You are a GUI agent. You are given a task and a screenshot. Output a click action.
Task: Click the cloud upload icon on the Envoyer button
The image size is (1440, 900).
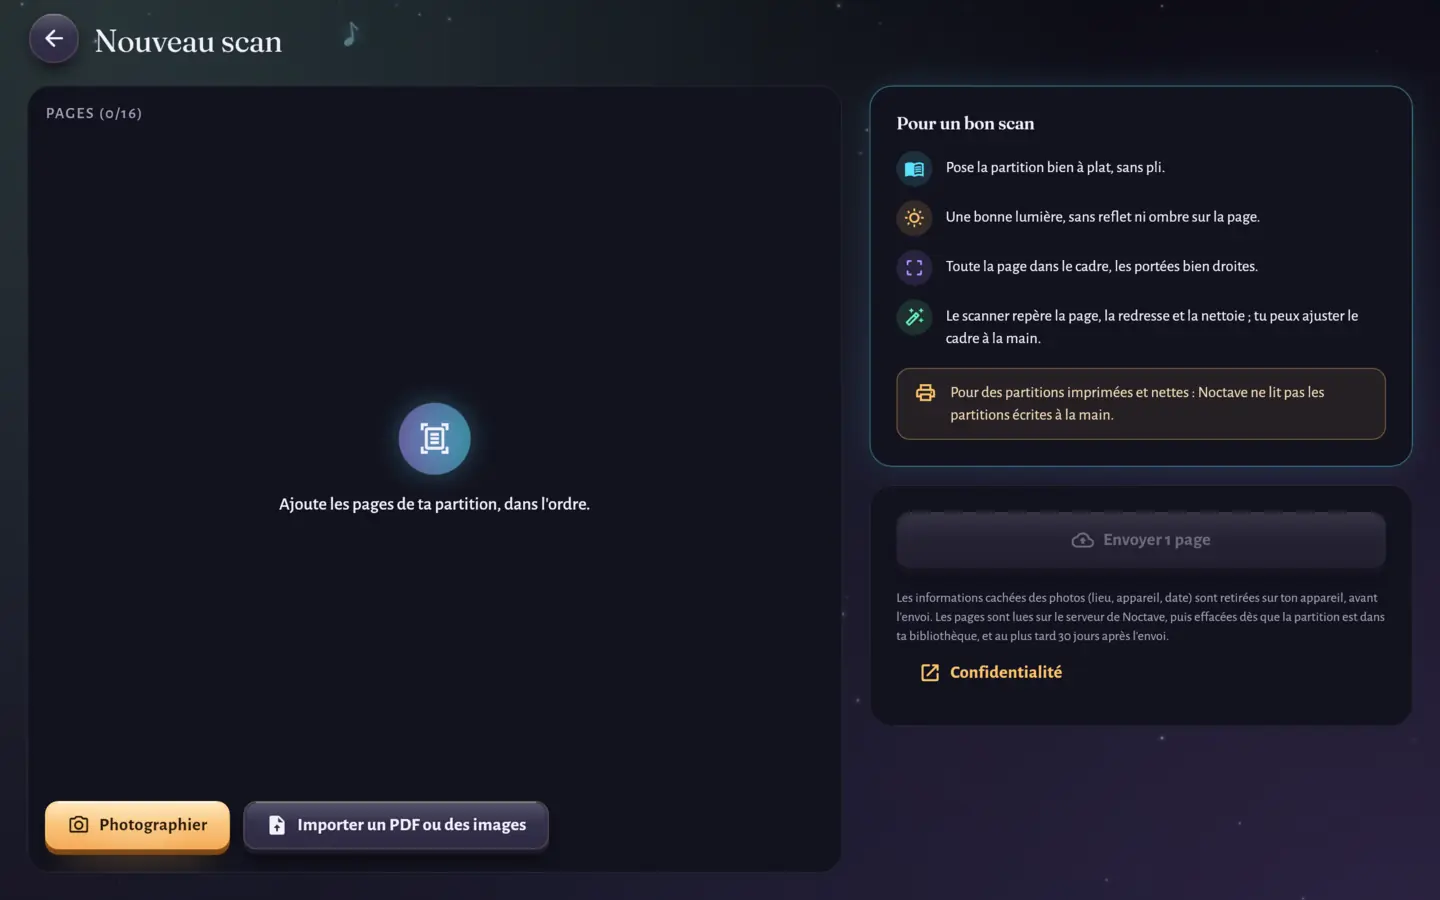pyautogui.click(x=1082, y=540)
